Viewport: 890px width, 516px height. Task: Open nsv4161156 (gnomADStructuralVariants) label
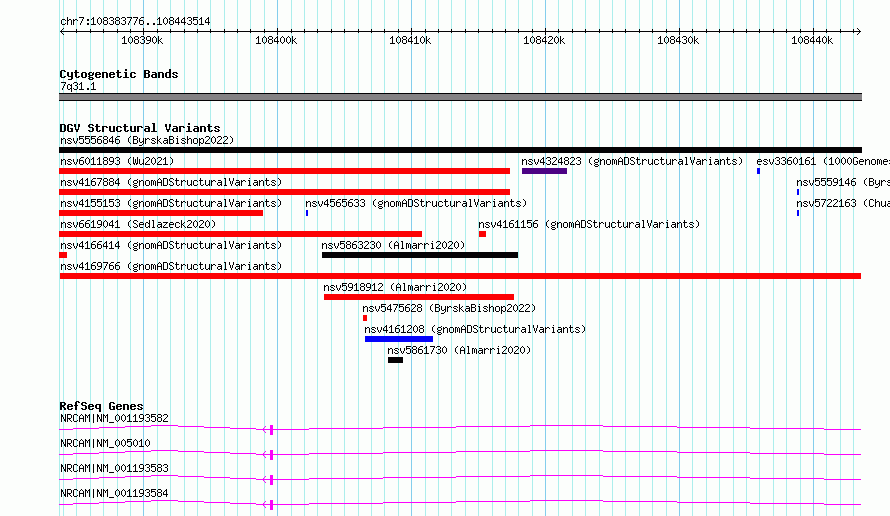point(589,224)
